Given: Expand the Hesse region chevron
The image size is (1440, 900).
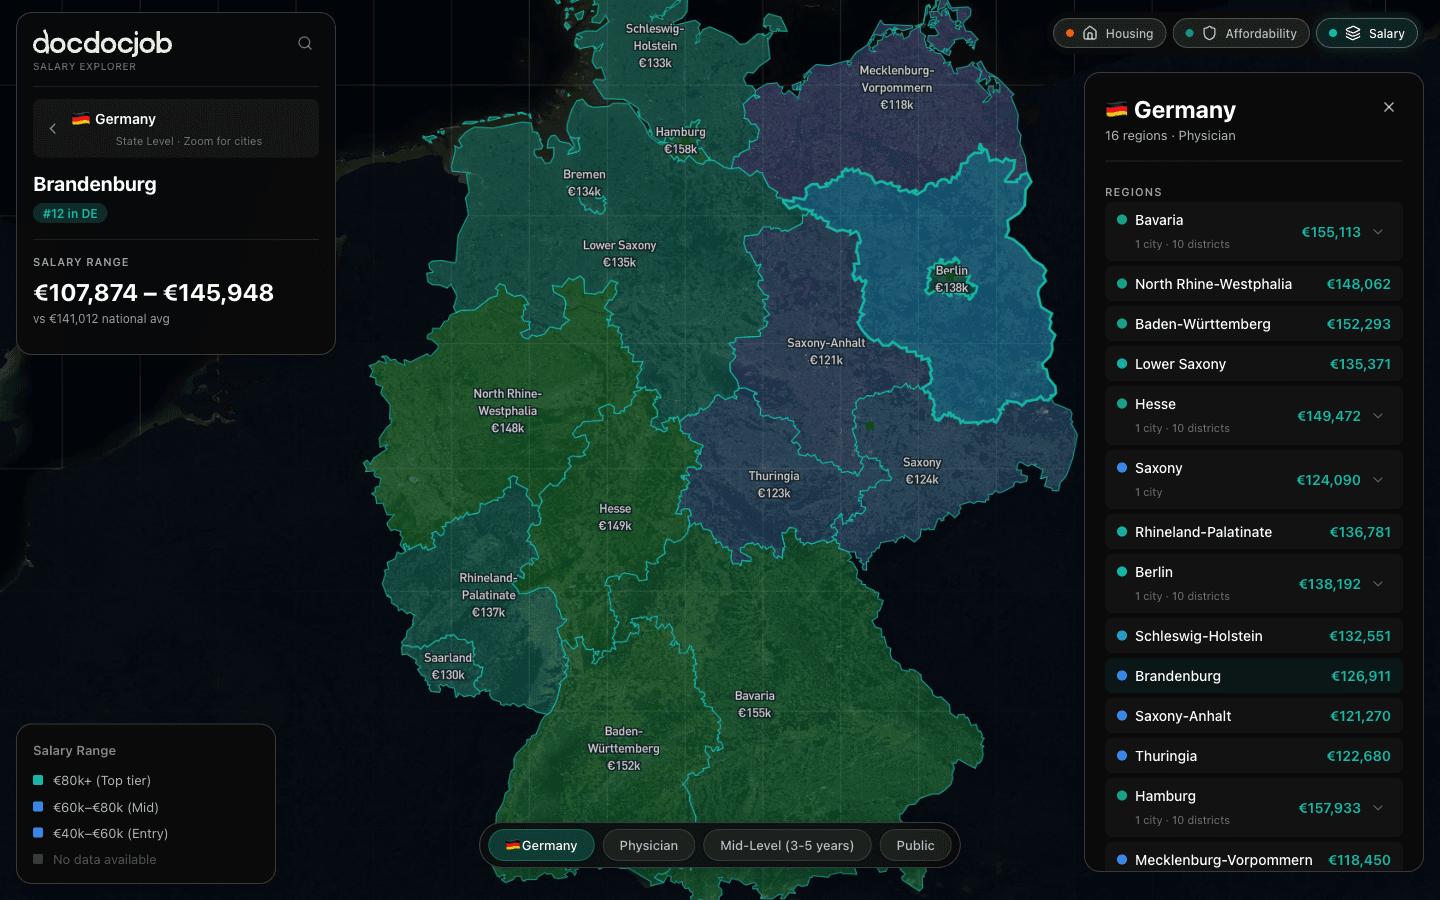Looking at the screenshot, I should 1378,416.
